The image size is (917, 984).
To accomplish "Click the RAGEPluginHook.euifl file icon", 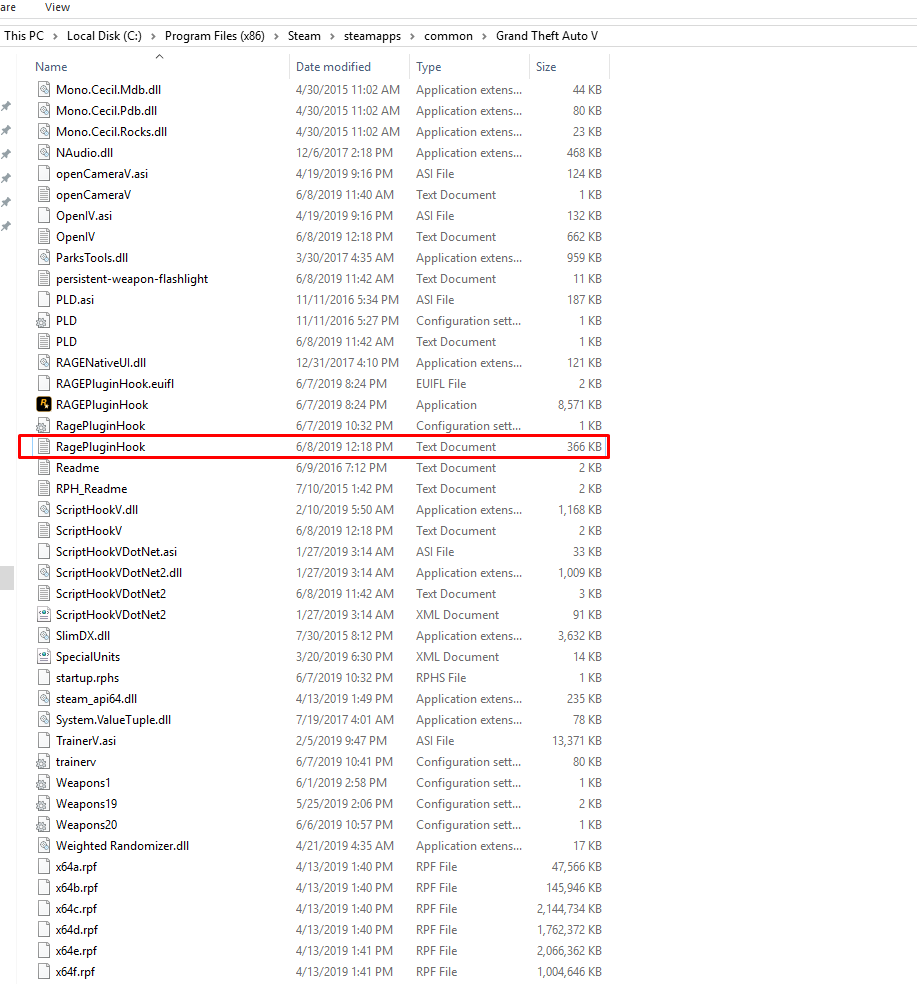I will [43, 383].
